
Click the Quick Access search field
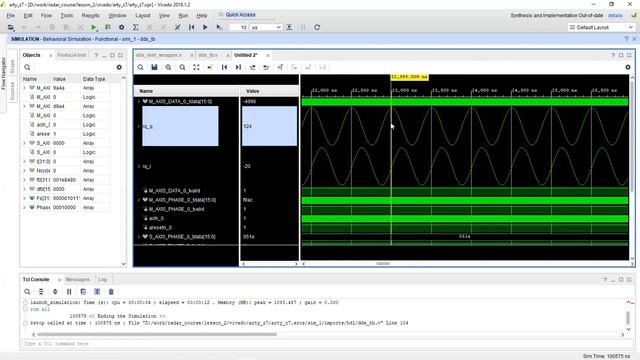click(x=247, y=15)
